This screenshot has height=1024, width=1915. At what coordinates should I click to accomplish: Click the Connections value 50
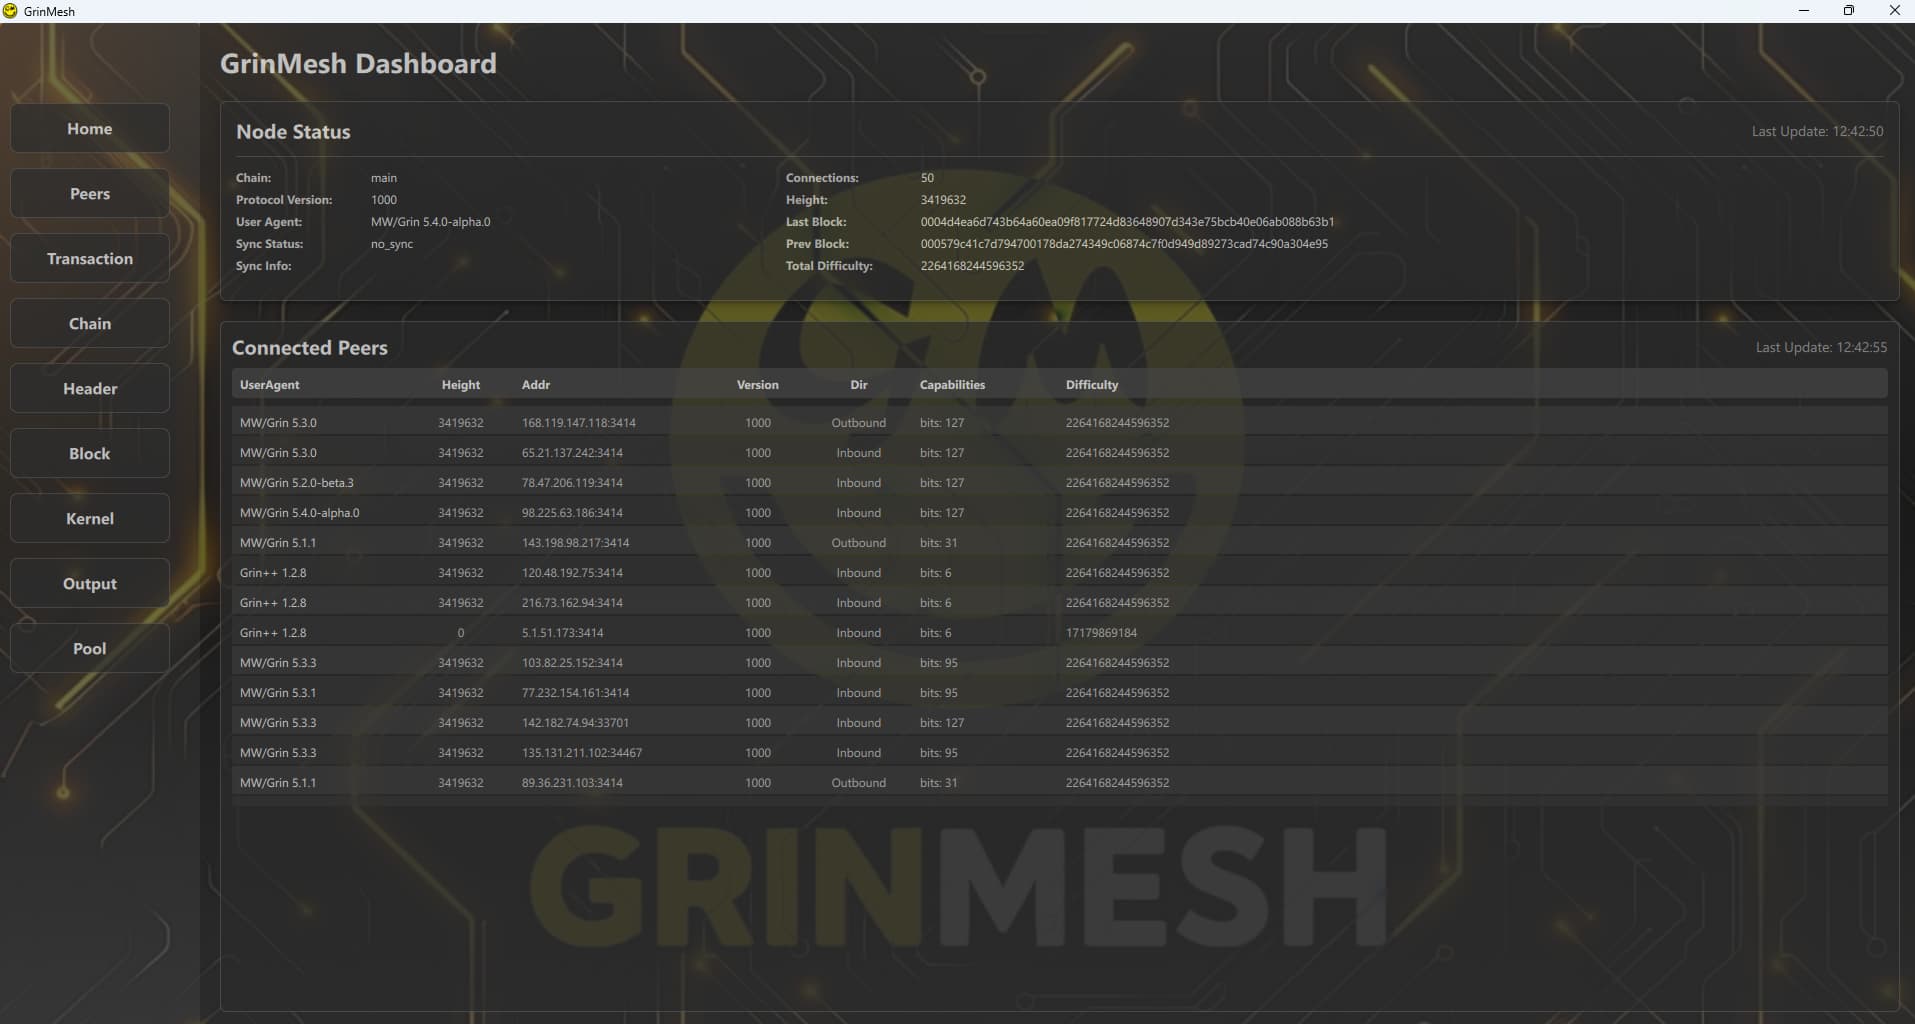(x=927, y=178)
